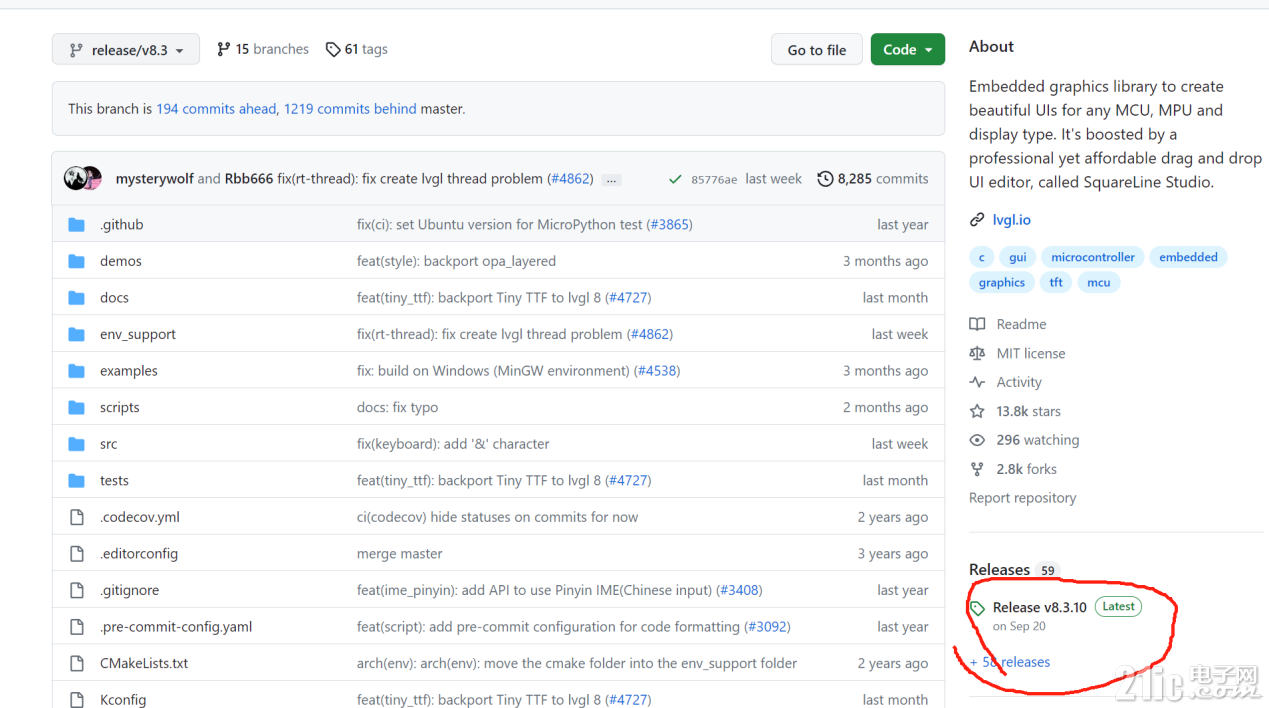View the 2.8k forks link

pyautogui.click(x=1026, y=469)
